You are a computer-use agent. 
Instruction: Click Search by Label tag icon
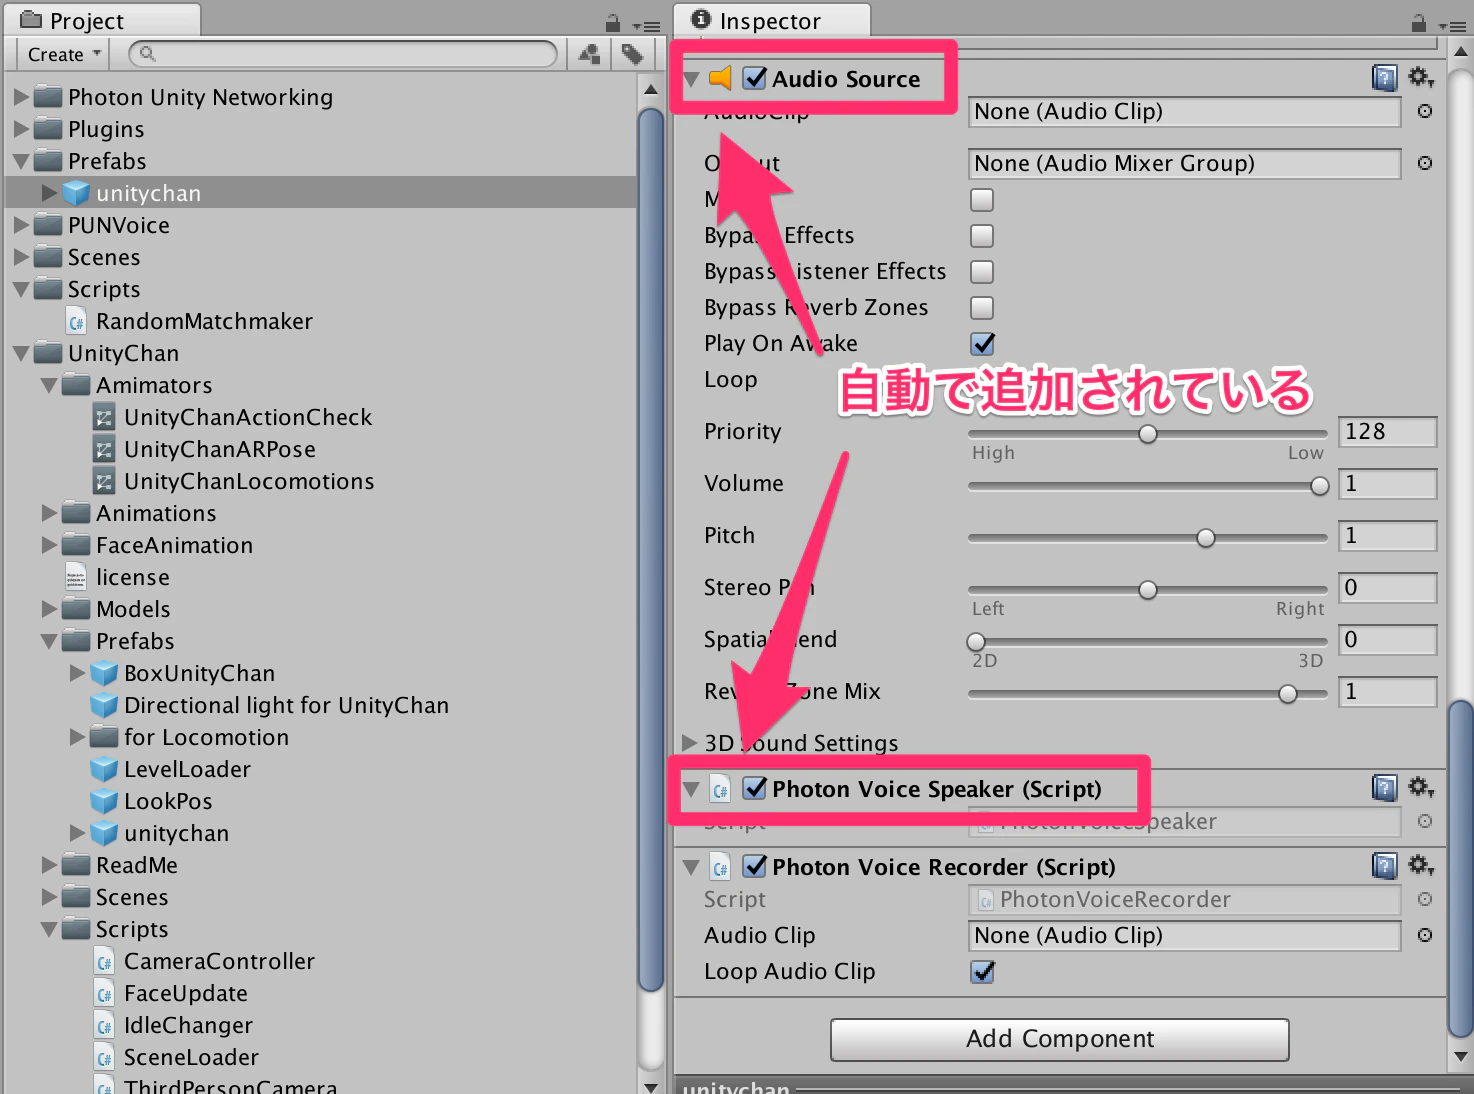pyautogui.click(x=632, y=54)
